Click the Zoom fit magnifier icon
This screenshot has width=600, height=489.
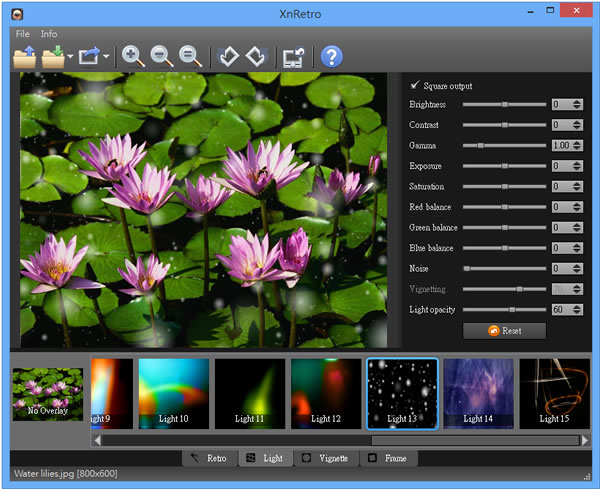(191, 57)
